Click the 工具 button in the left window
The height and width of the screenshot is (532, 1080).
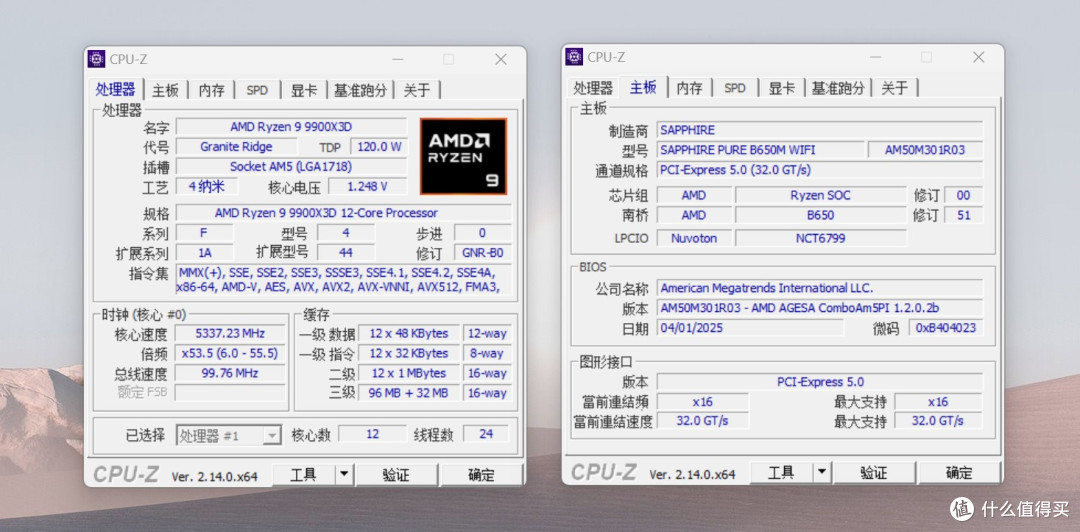pyautogui.click(x=303, y=474)
